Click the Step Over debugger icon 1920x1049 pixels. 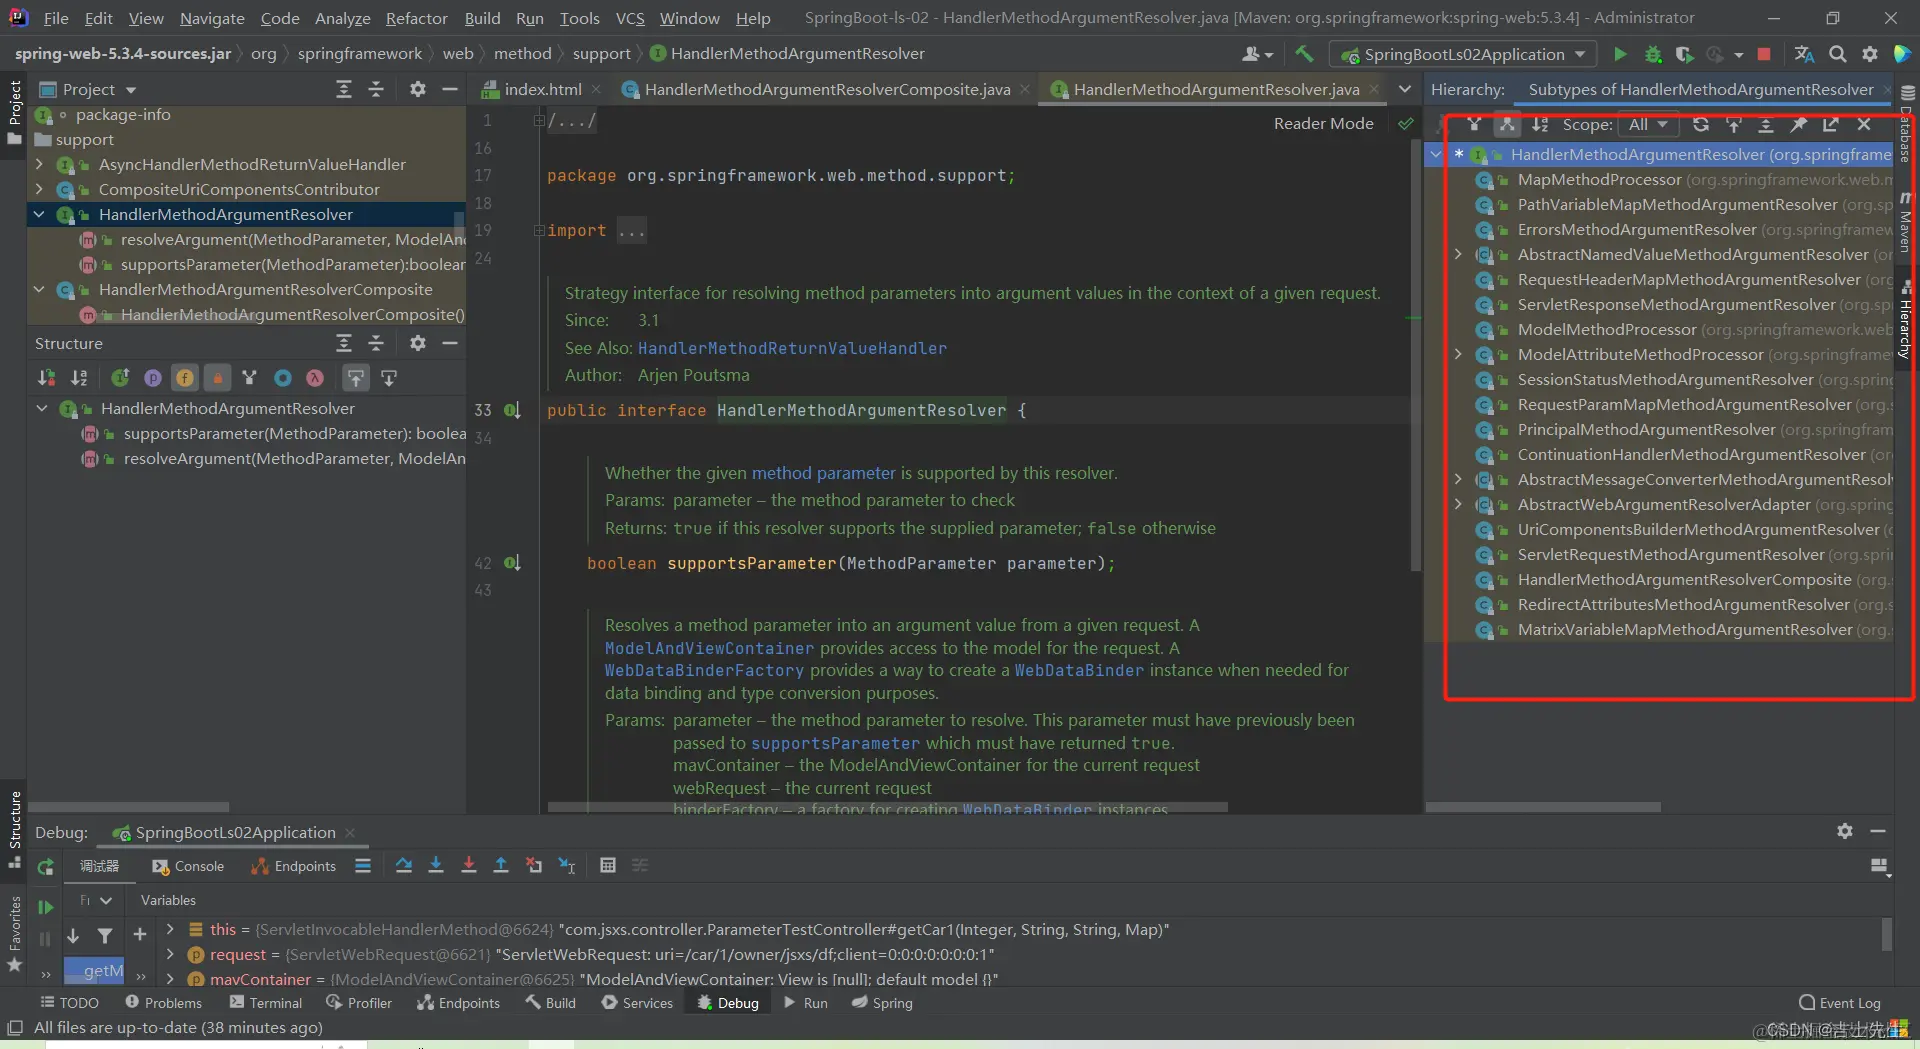point(403,866)
